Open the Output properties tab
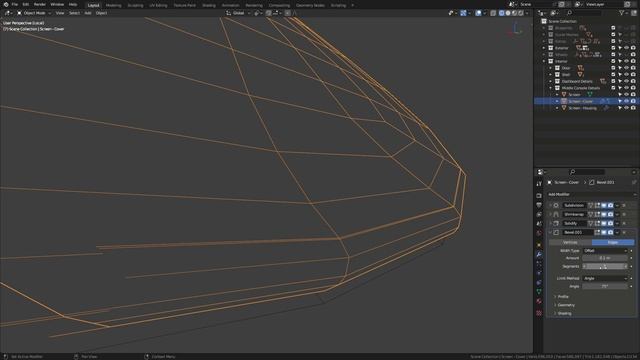Screen dimensions: 640x360 (539, 205)
